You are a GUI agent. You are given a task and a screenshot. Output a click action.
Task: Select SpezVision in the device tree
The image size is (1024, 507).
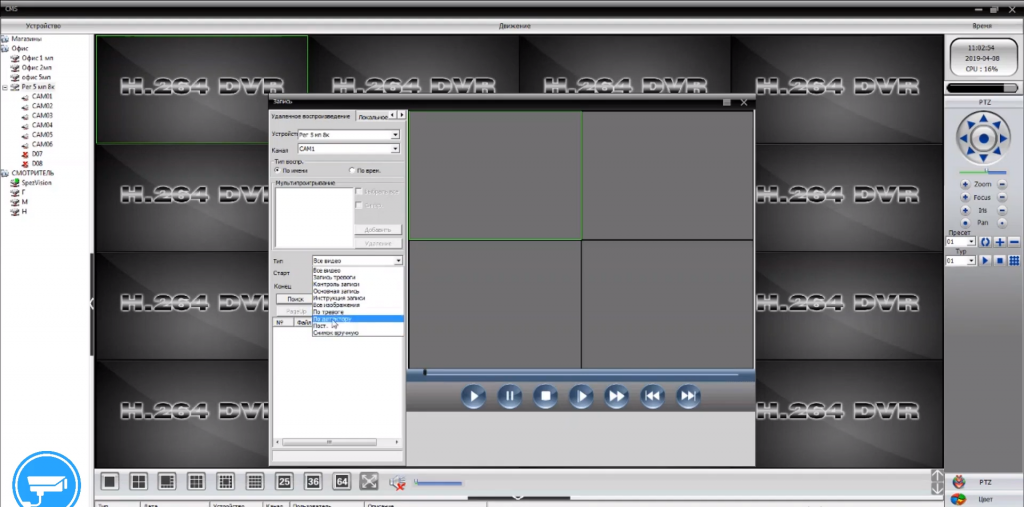[x=37, y=183]
